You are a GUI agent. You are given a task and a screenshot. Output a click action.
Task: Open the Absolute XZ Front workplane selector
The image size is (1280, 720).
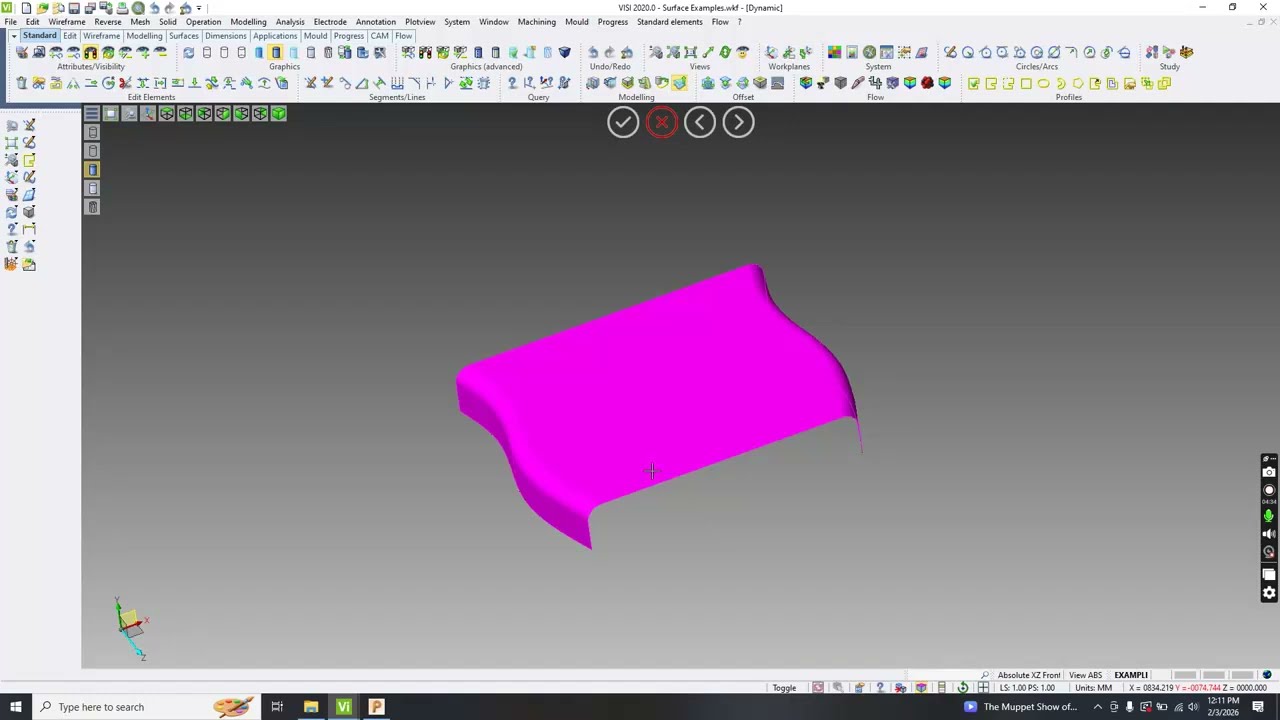tap(1028, 675)
